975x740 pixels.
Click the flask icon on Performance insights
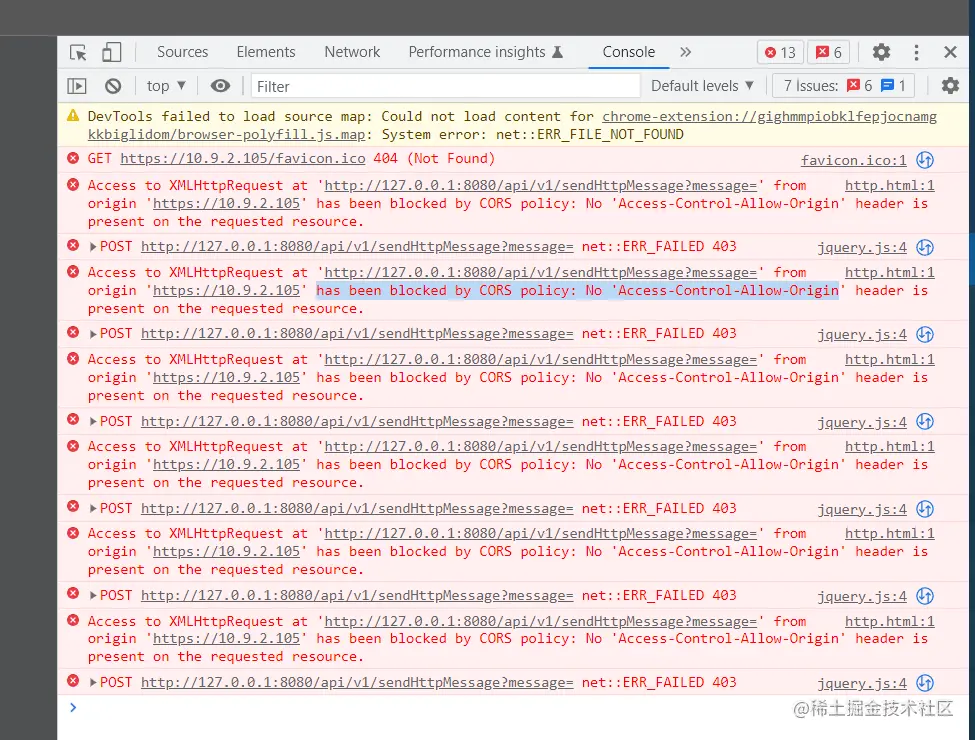click(558, 52)
